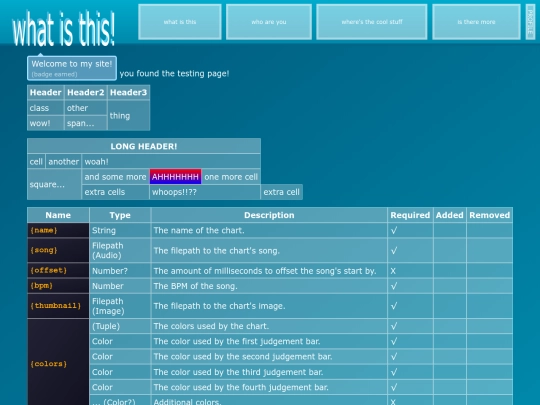
Task: Select the 'one more cell' cell
Action: click(x=231, y=177)
